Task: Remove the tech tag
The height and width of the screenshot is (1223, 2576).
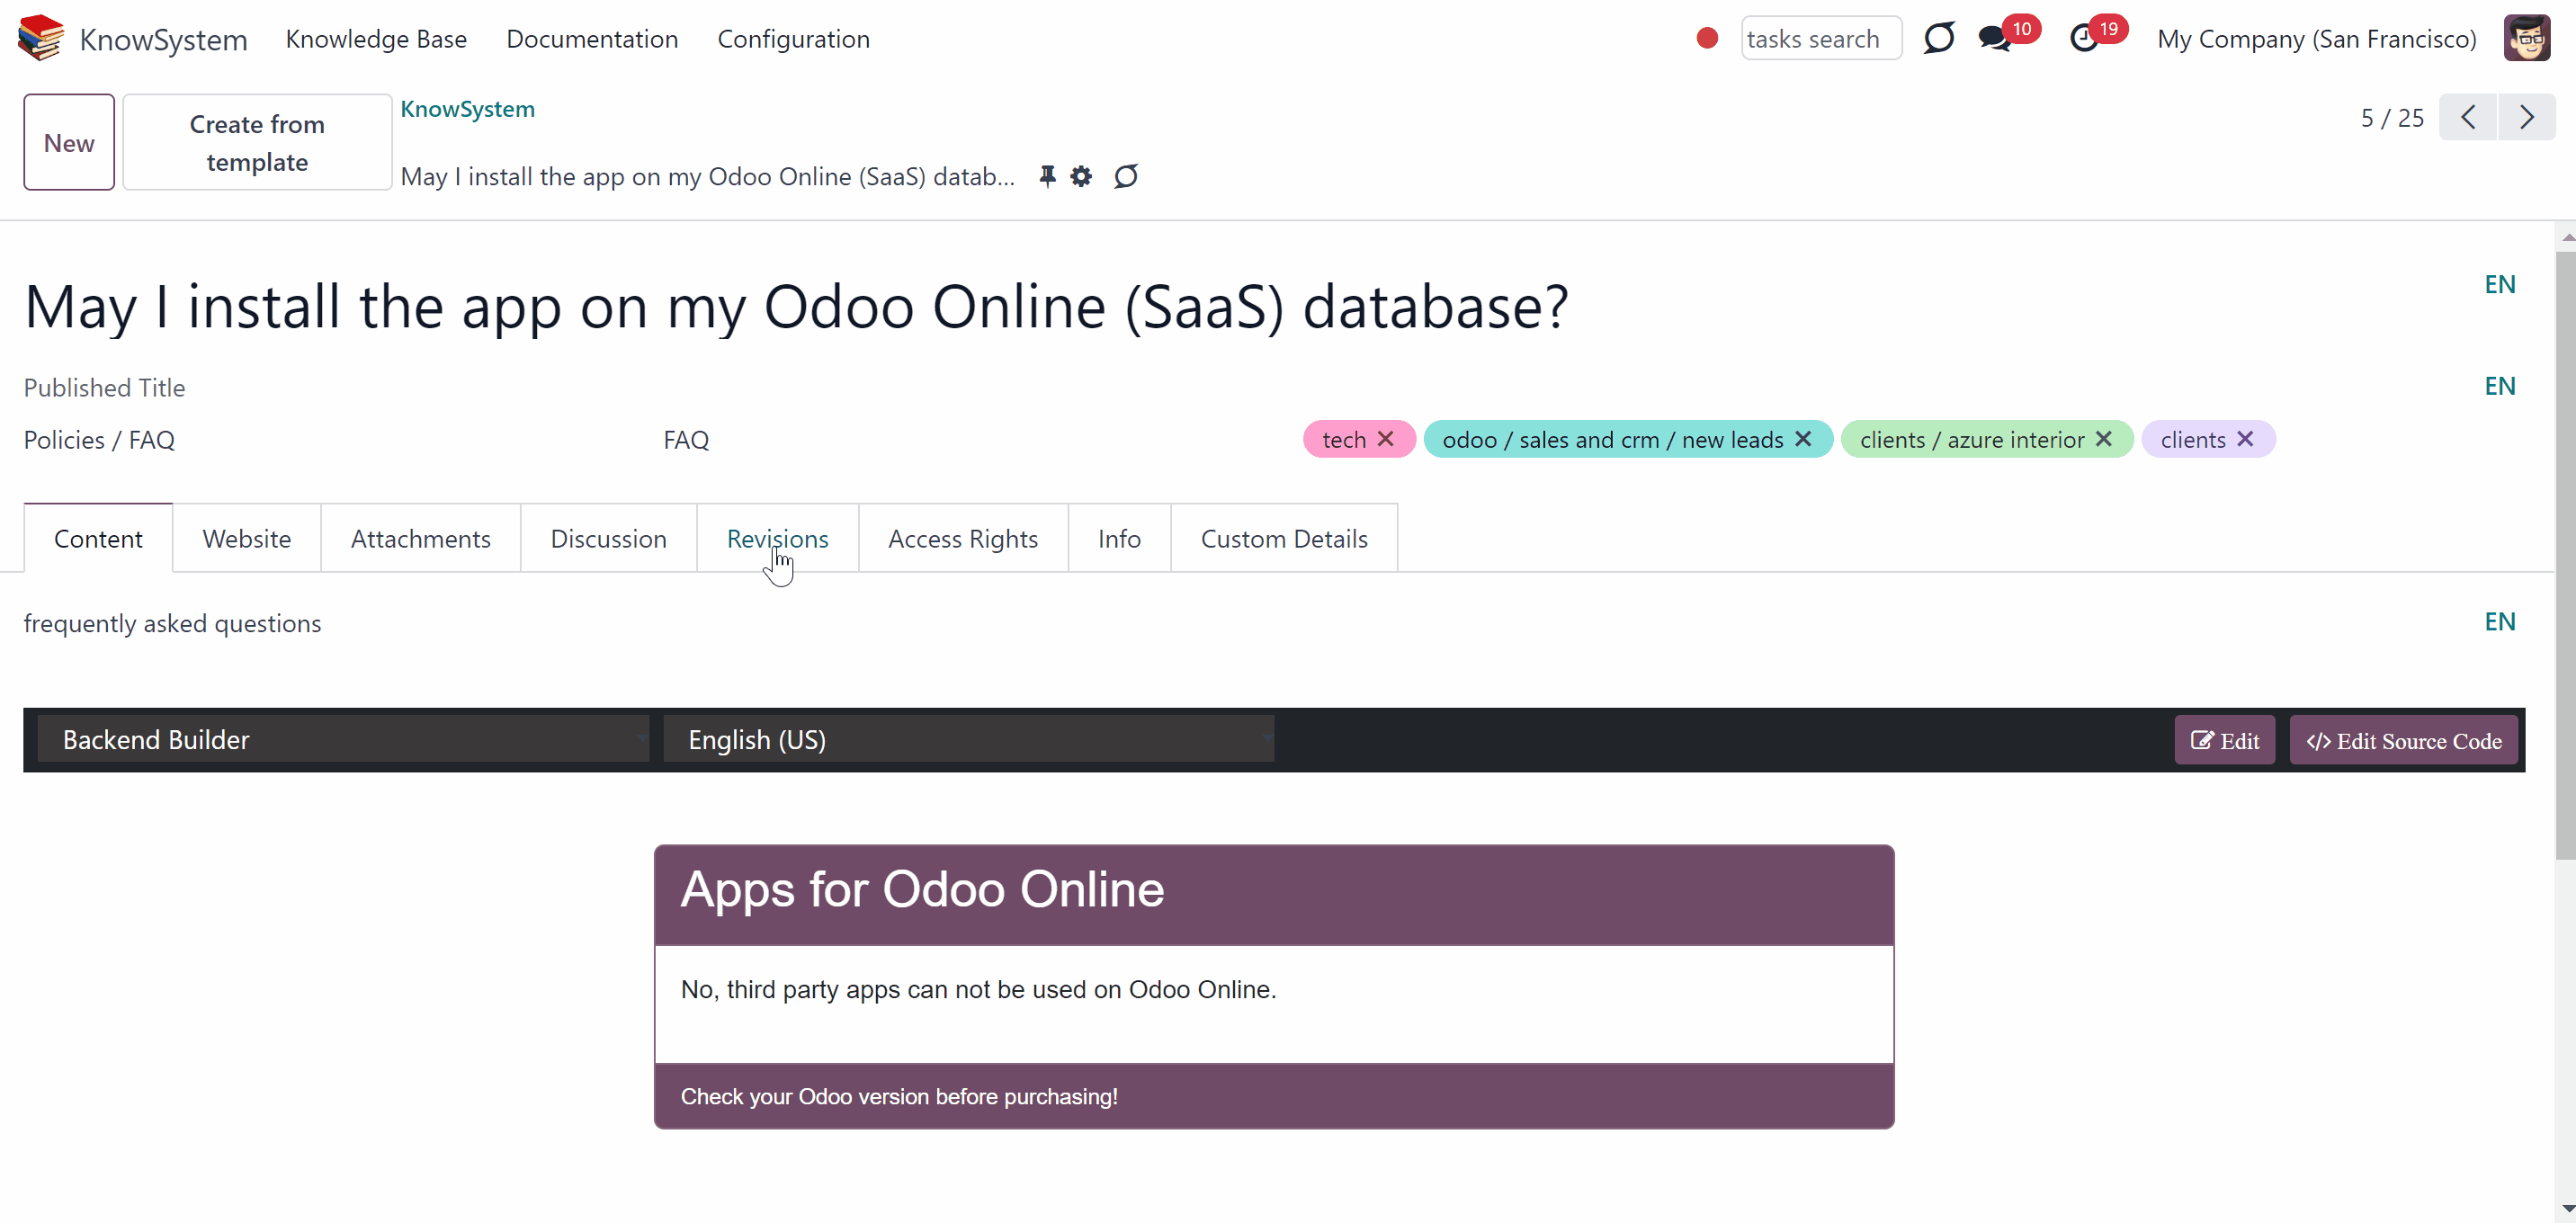Action: point(1386,439)
